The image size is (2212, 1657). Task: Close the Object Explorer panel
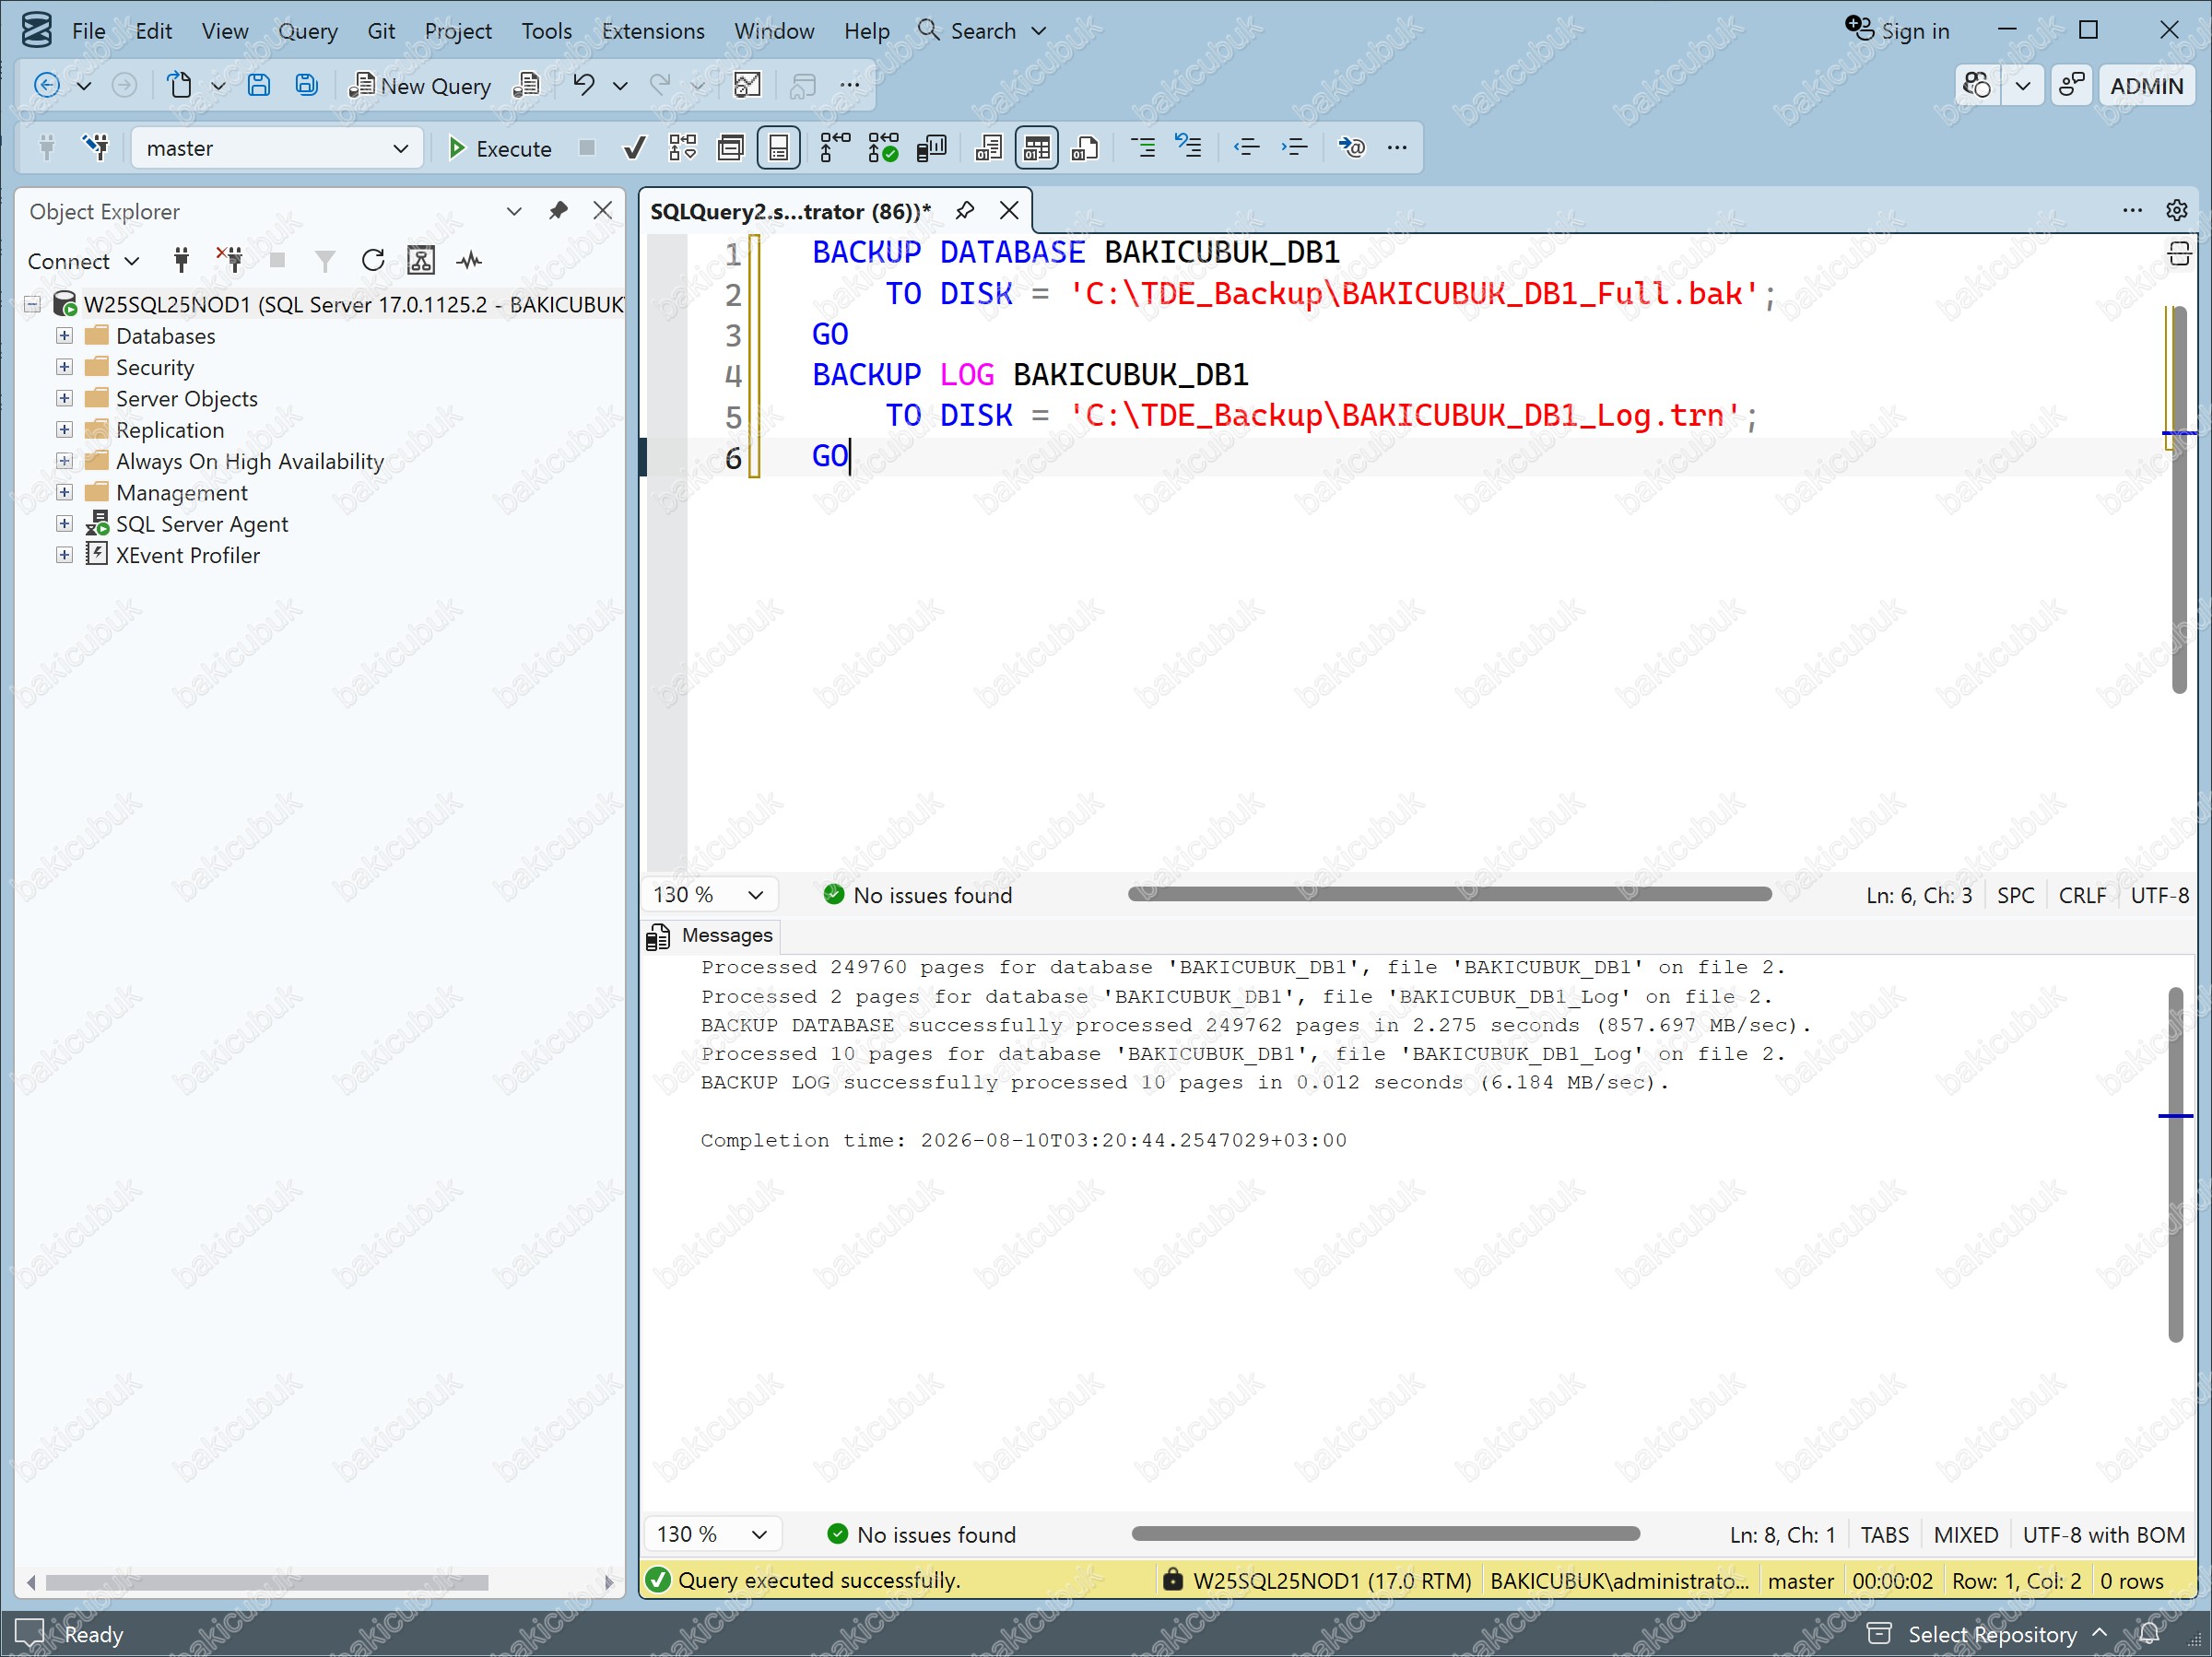tap(603, 211)
